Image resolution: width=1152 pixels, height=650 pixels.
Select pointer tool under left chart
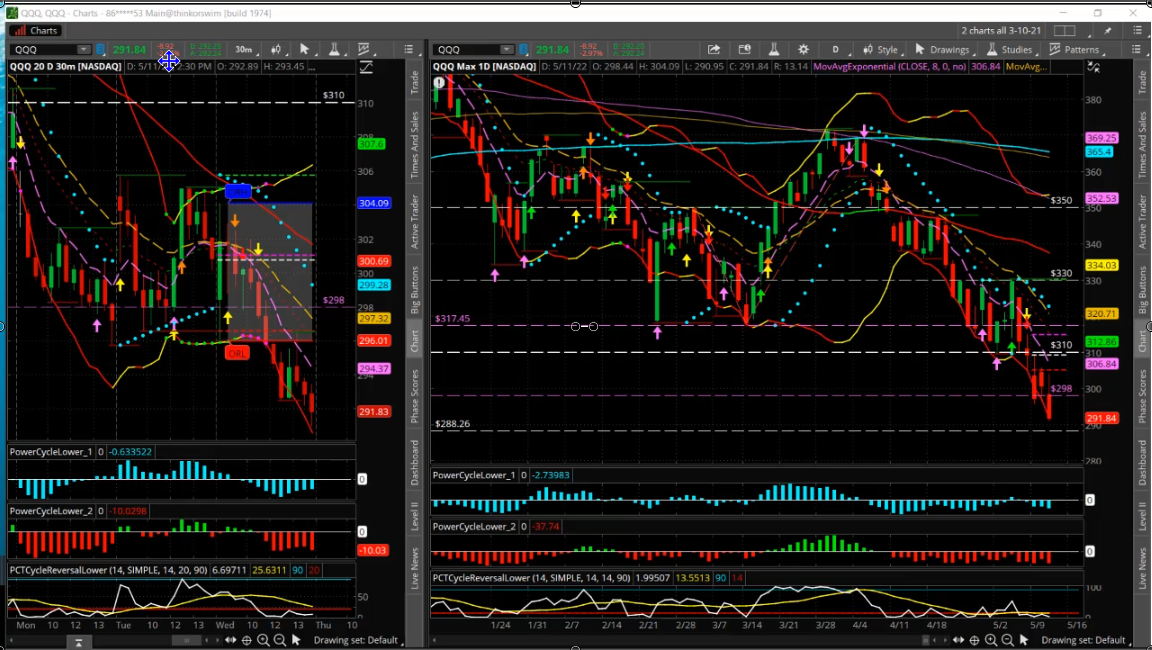296,640
